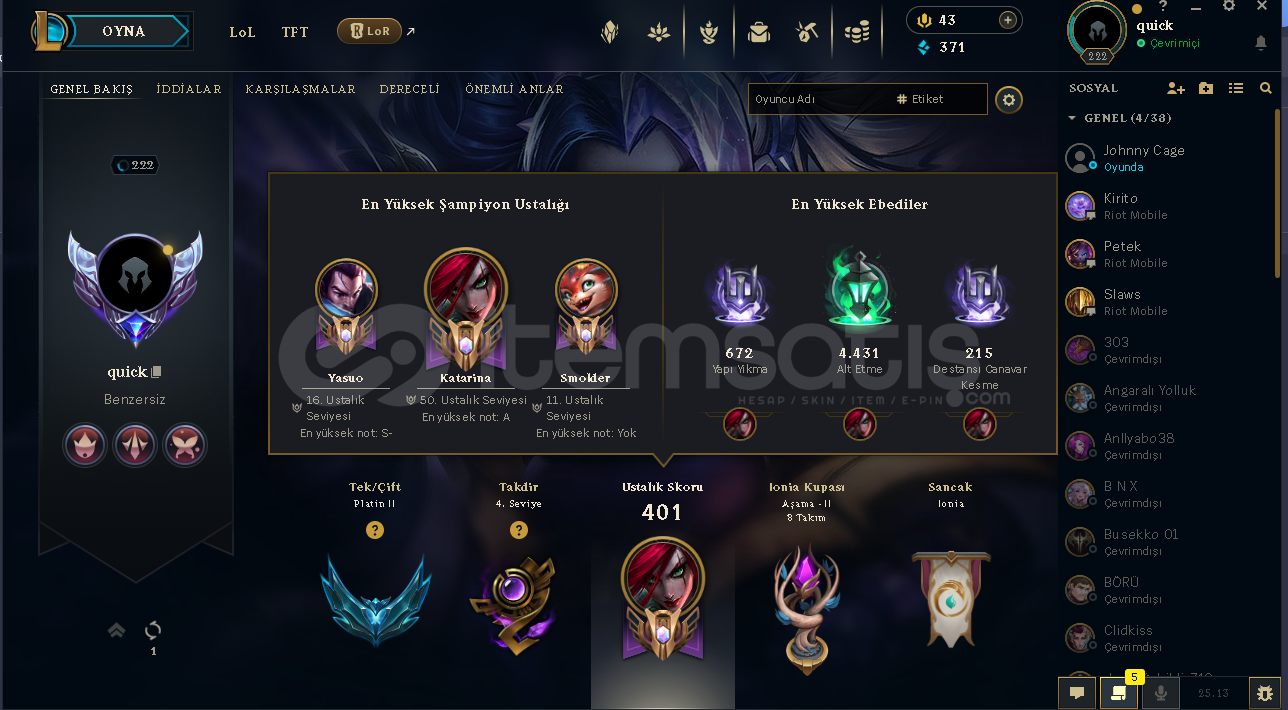Click the OYNA play button
1288x710 pixels.
(124, 32)
